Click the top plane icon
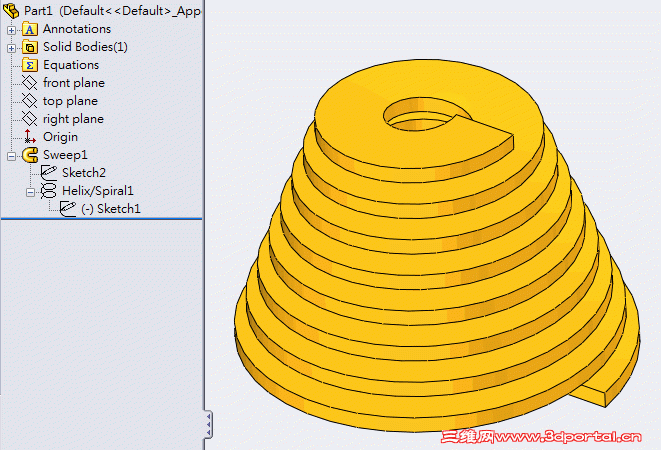This screenshot has height=450, width=661. pos(30,101)
